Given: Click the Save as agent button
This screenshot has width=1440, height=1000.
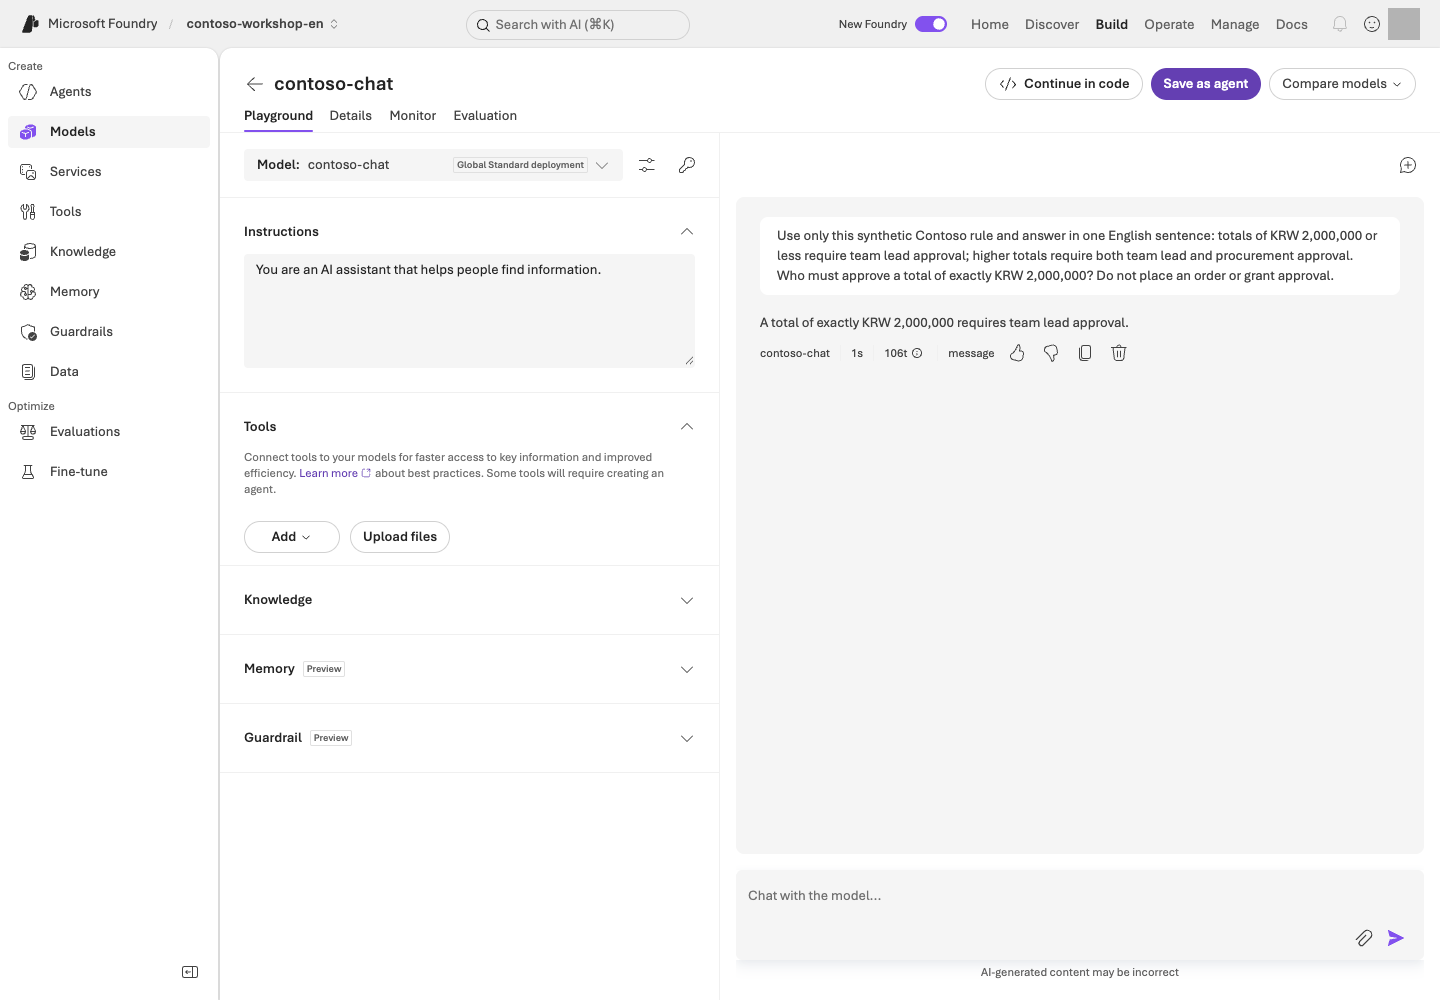Looking at the screenshot, I should [x=1206, y=84].
